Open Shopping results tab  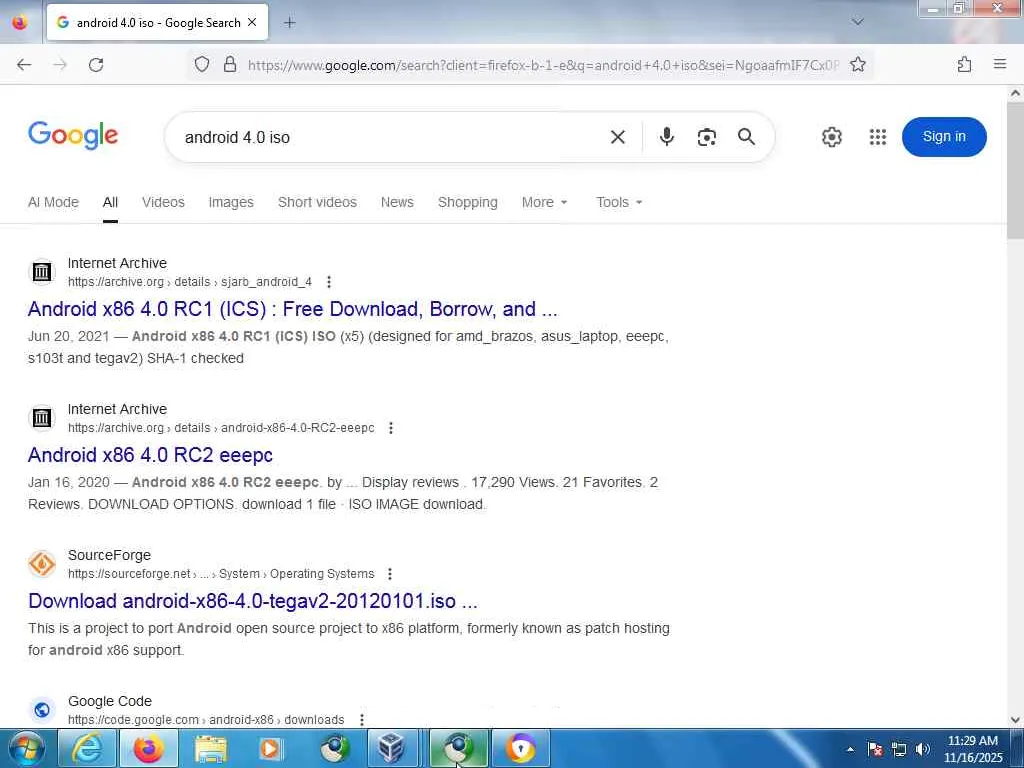pyautogui.click(x=468, y=202)
